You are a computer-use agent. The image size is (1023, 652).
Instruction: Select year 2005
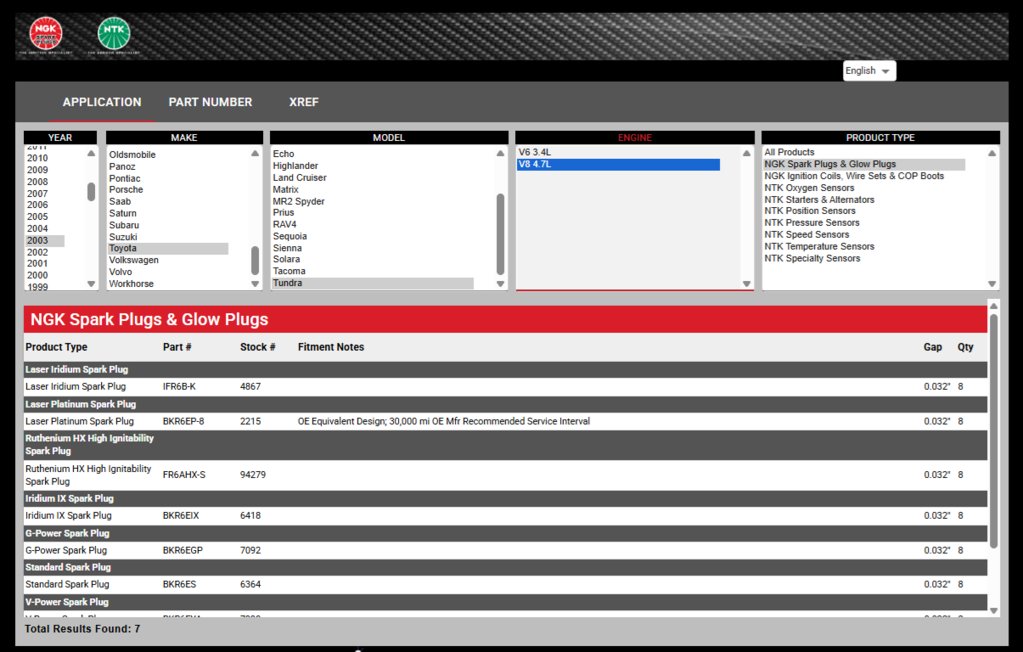point(37,217)
